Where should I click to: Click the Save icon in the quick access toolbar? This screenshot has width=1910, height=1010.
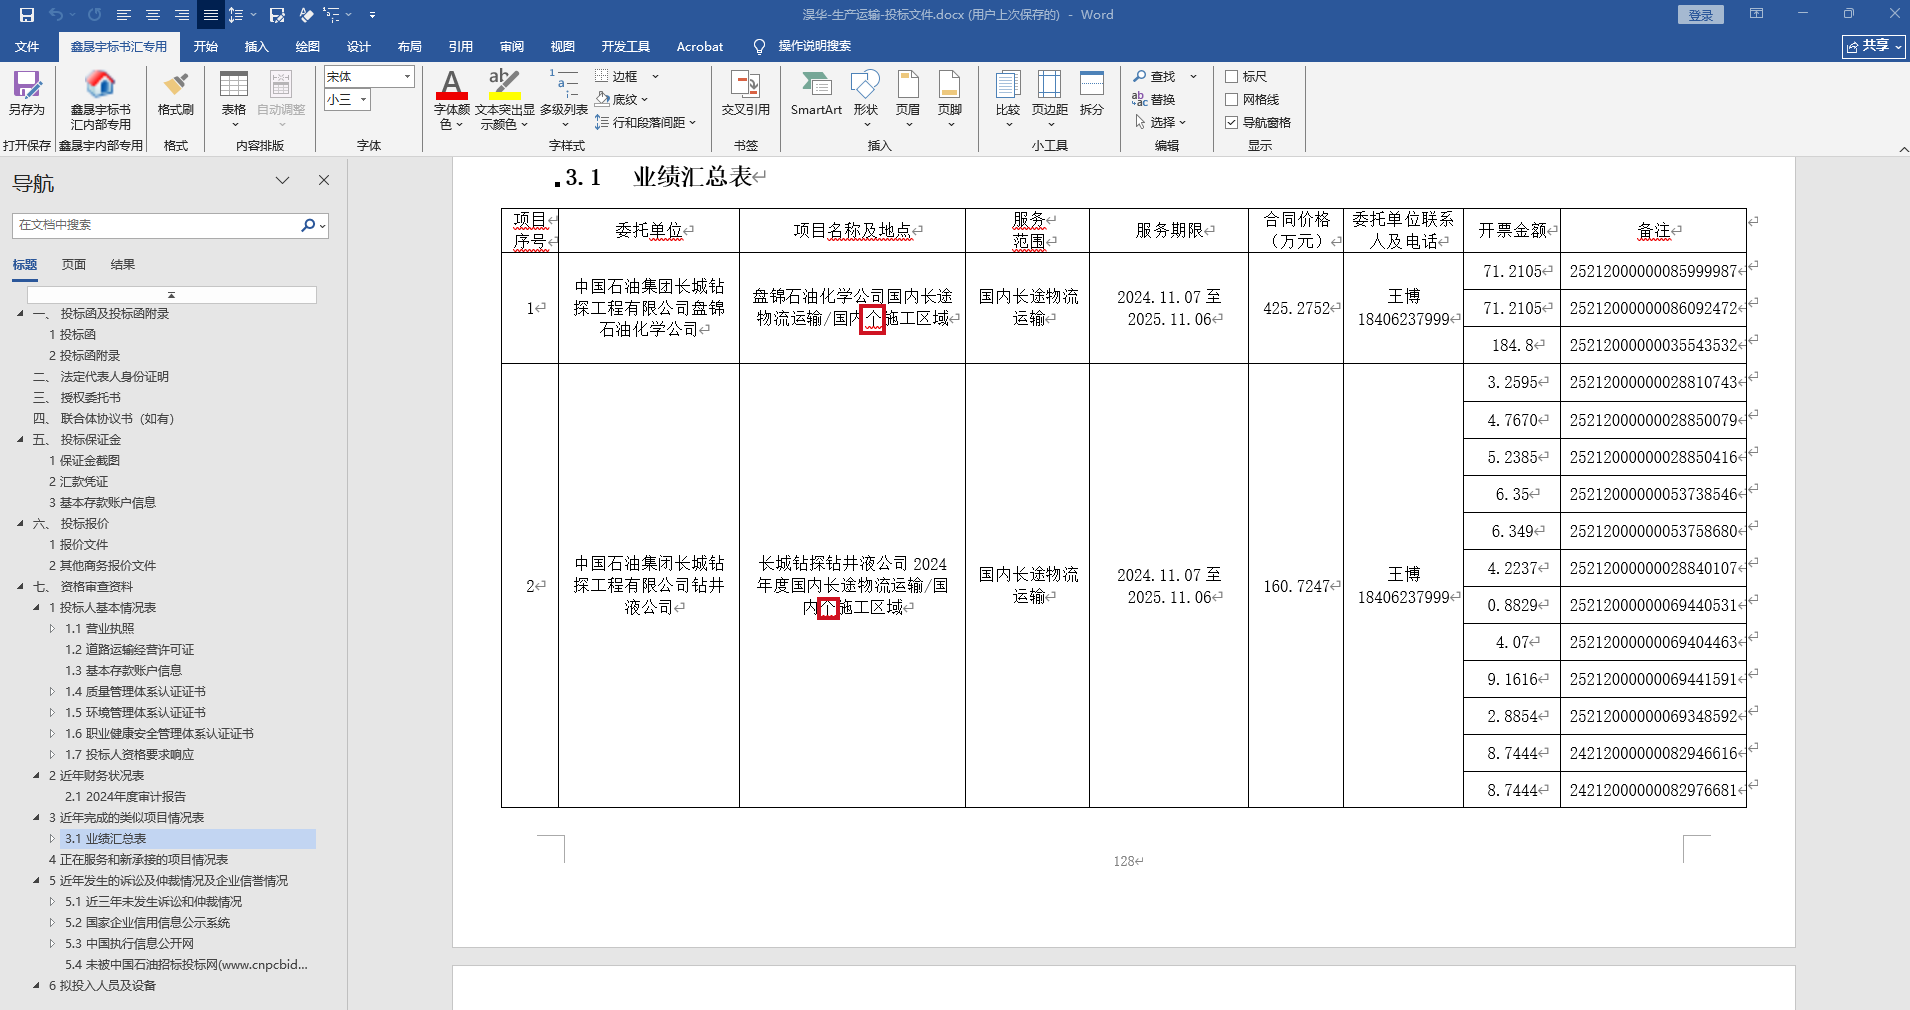27,15
